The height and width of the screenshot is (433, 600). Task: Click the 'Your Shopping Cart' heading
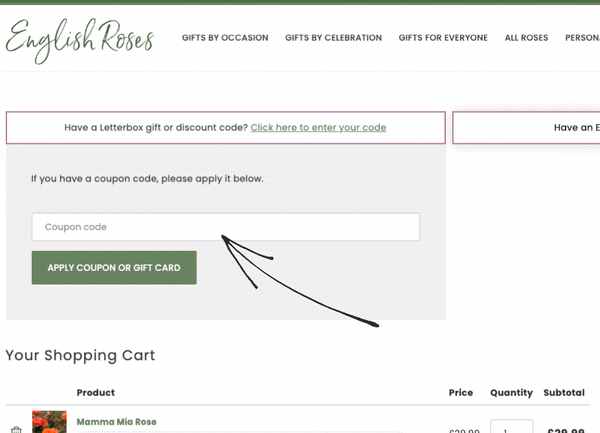click(x=80, y=355)
